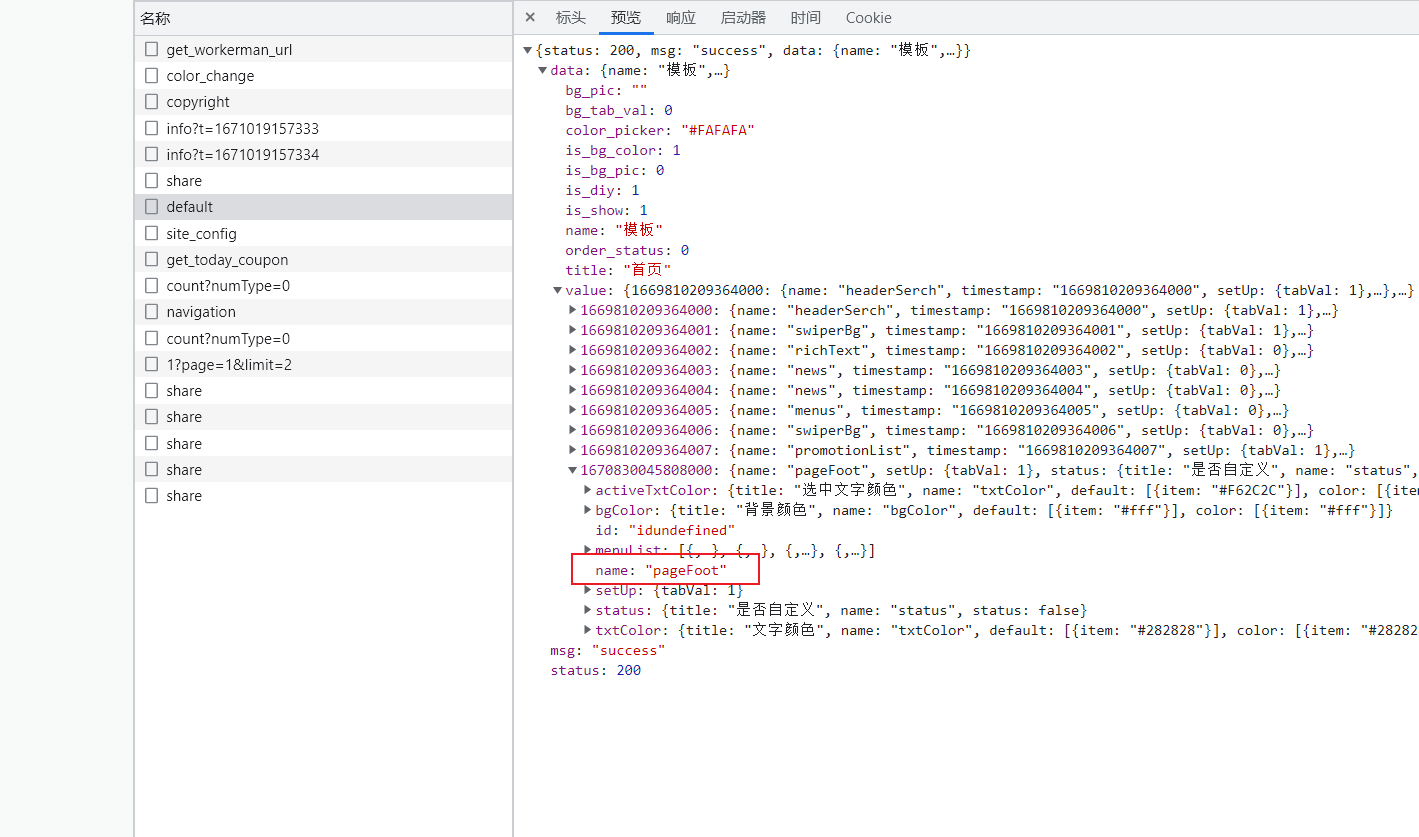Click the is_bg_color: 1 line

click(623, 150)
